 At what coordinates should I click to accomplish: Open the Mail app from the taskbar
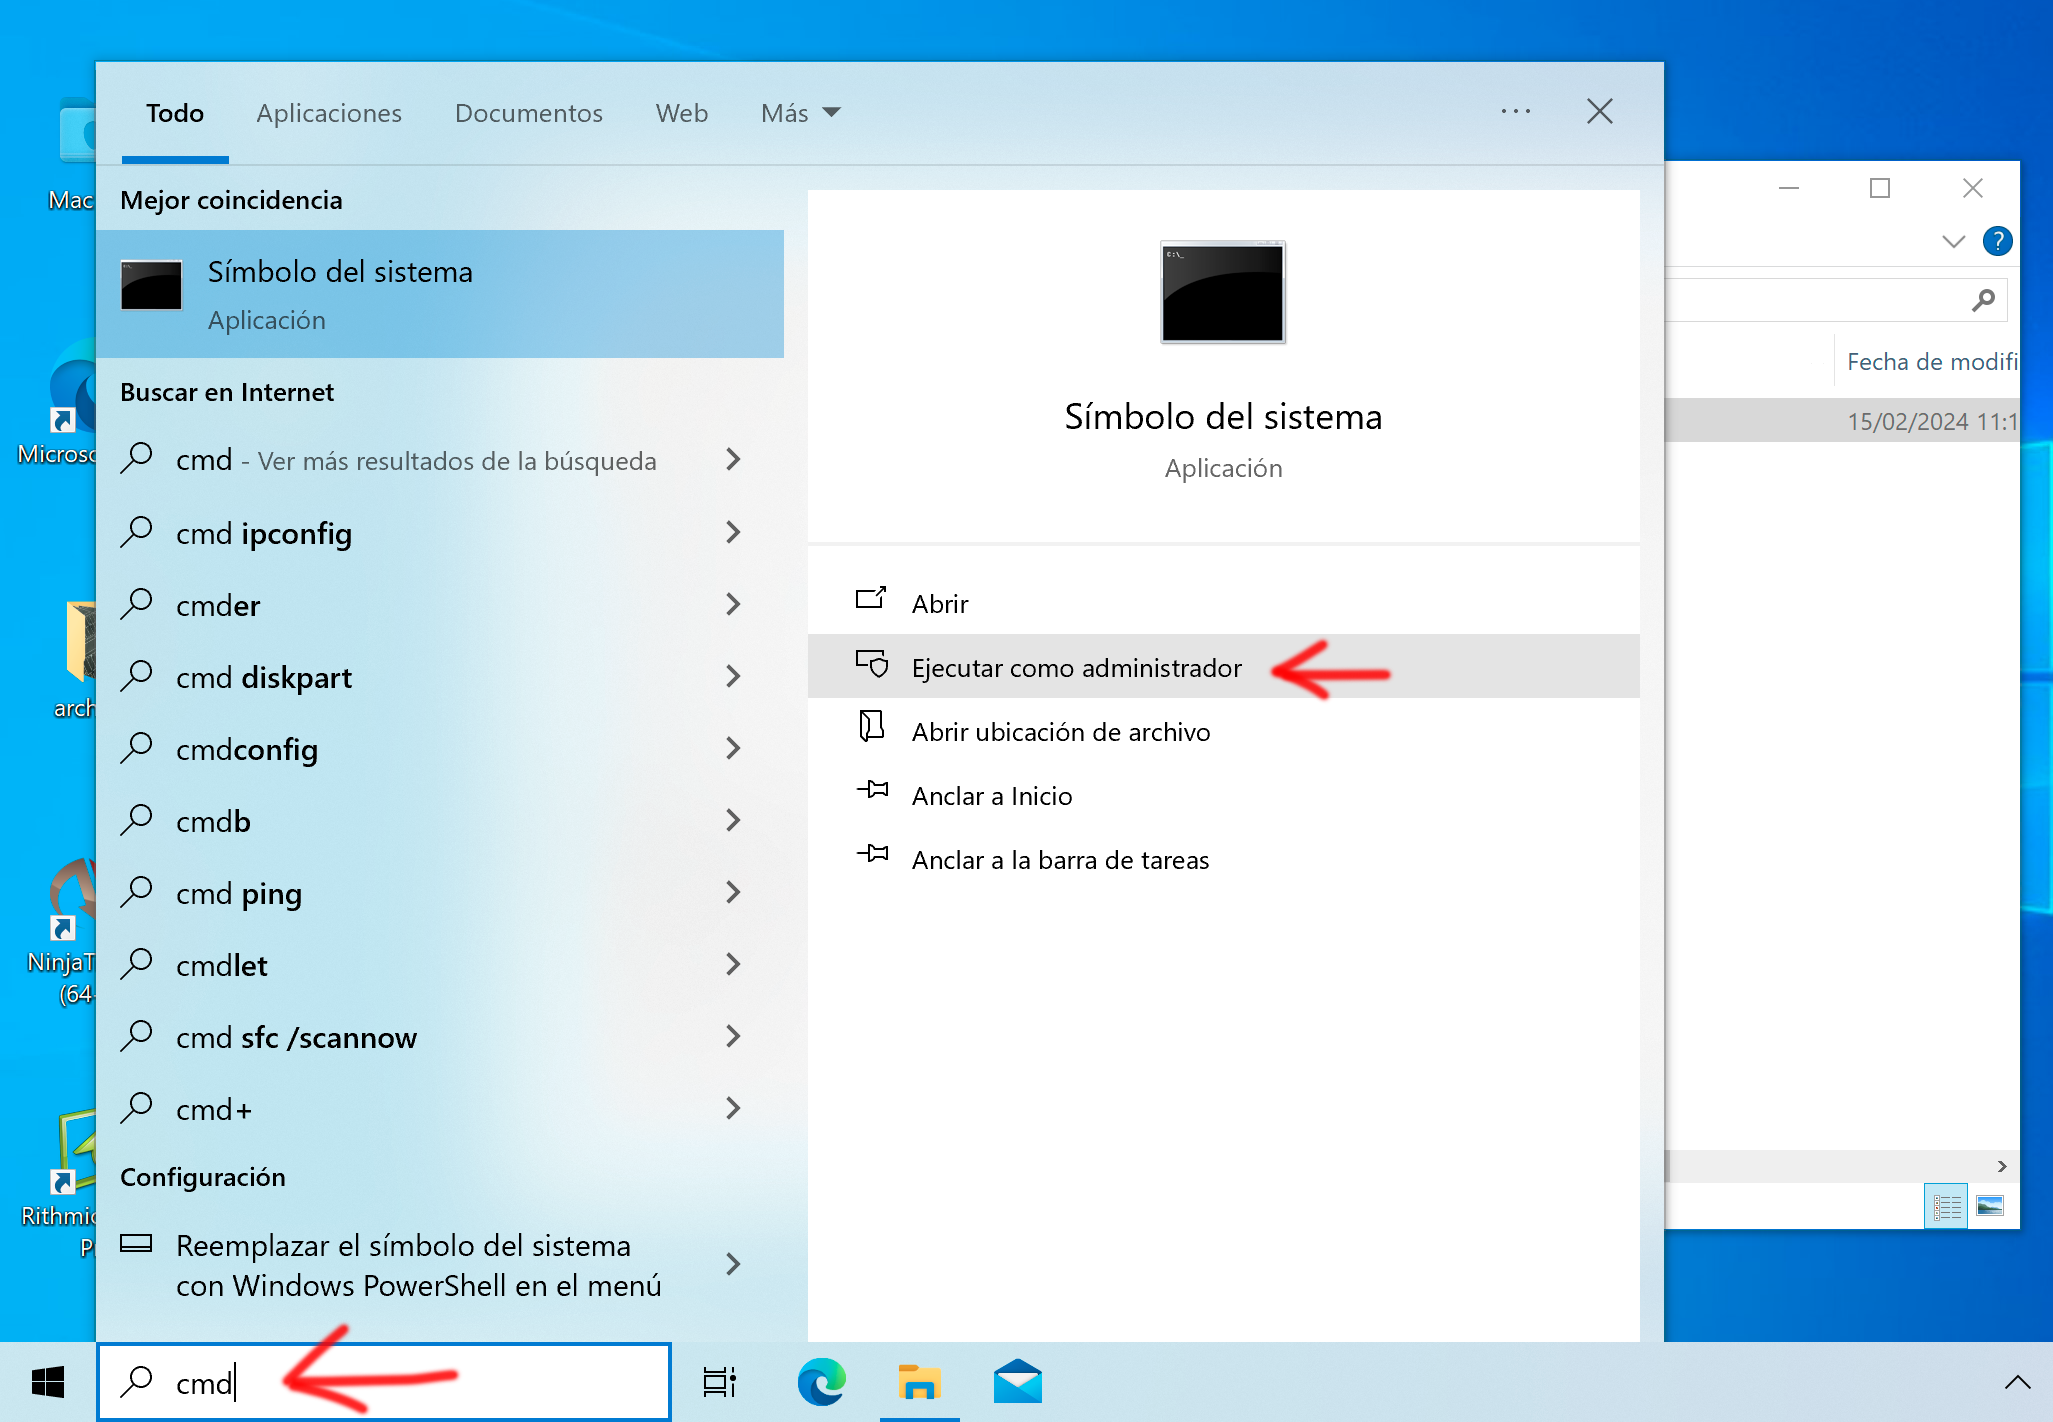point(1018,1381)
